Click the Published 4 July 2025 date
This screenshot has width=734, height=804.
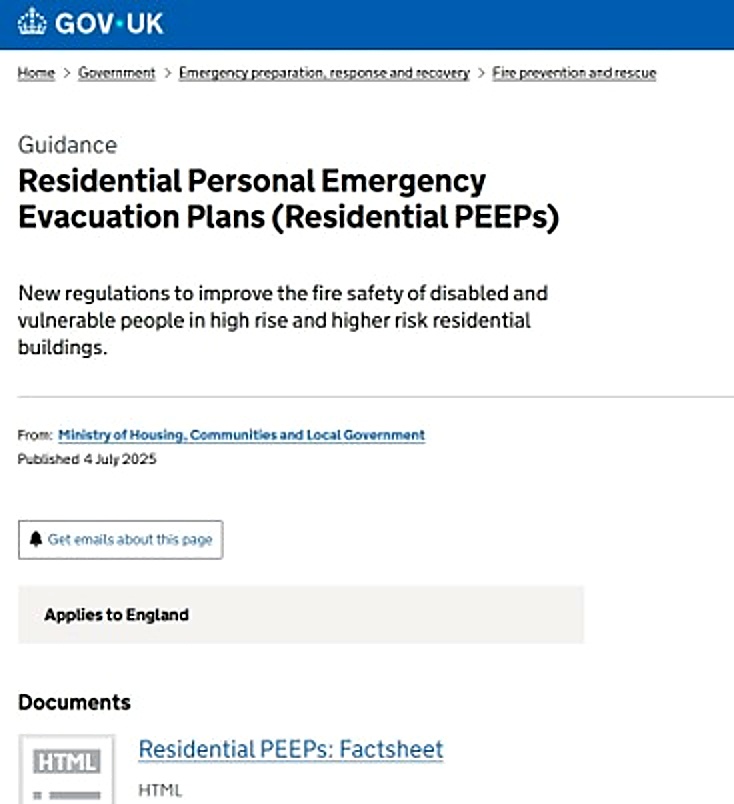(87, 459)
